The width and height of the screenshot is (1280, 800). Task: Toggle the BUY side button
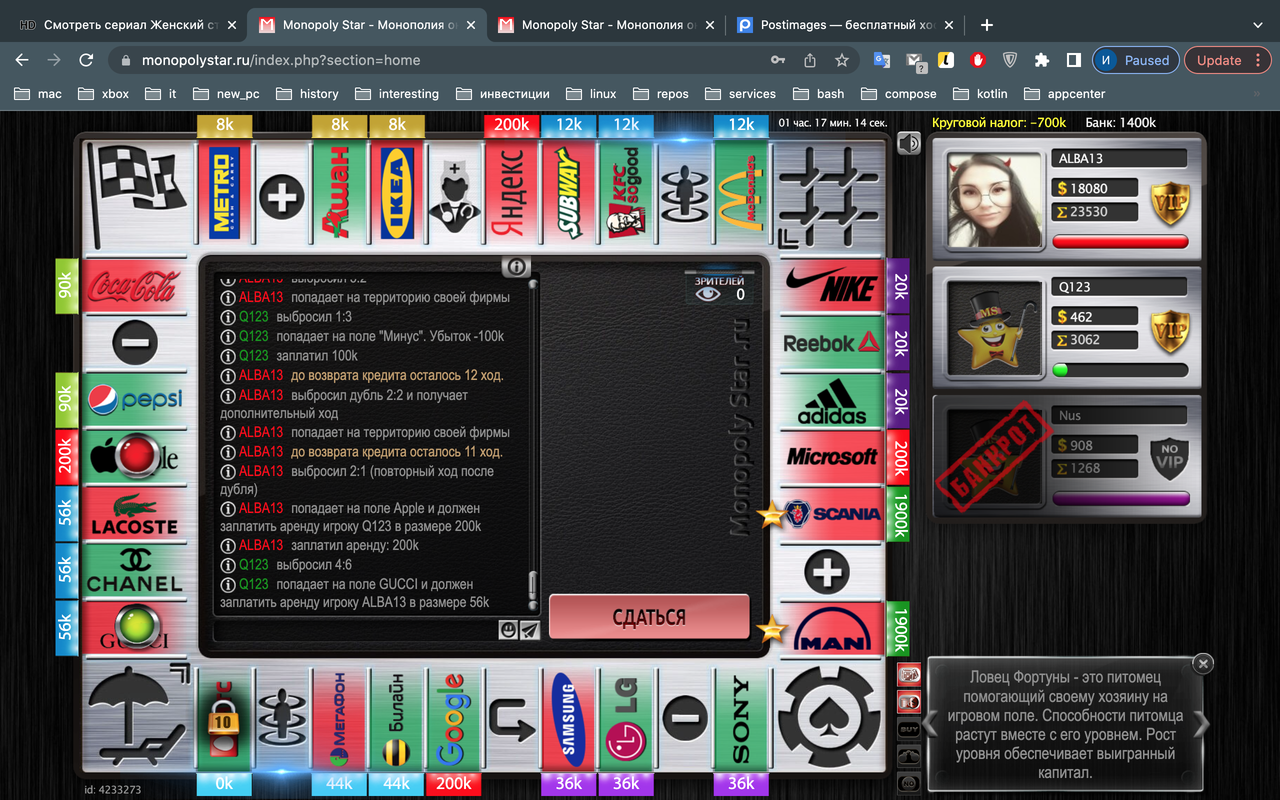pos(909,729)
